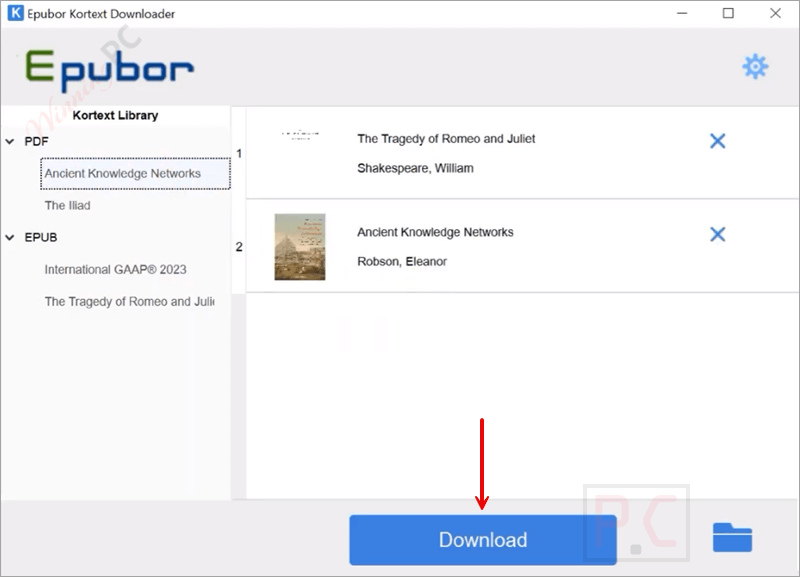
Task: Click the title Ancient Knowledge Networks in queue
Action: pyautogui.click(x=435, y=232)
